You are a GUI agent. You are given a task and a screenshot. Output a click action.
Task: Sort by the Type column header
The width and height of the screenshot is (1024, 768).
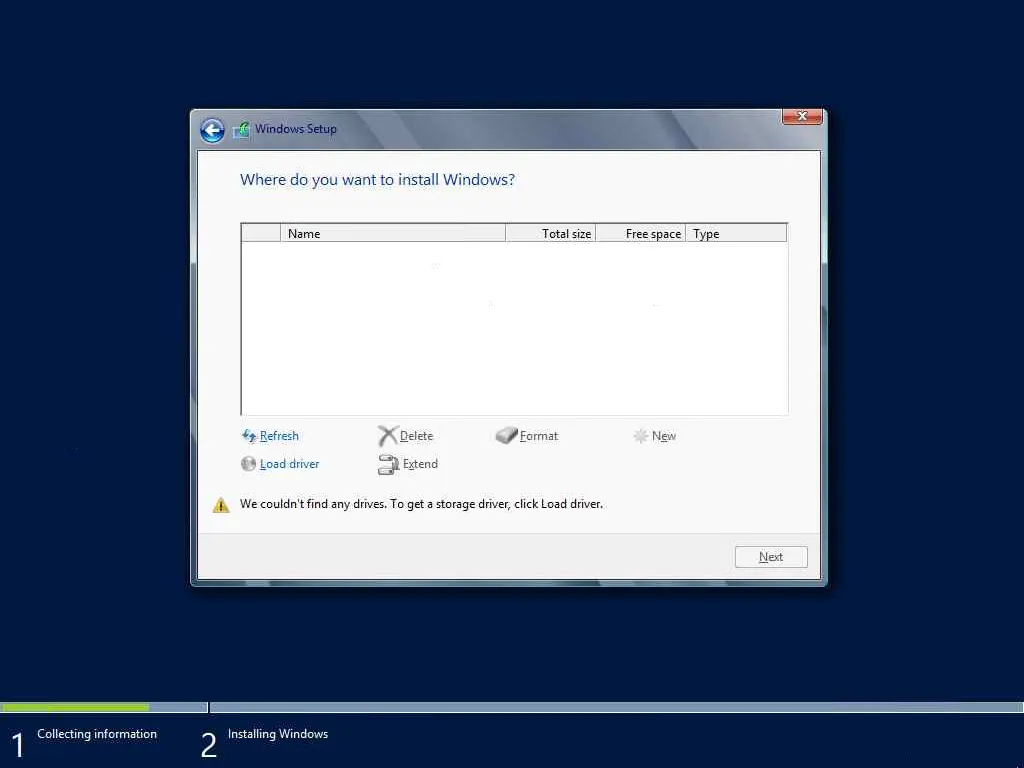[736, 233]
